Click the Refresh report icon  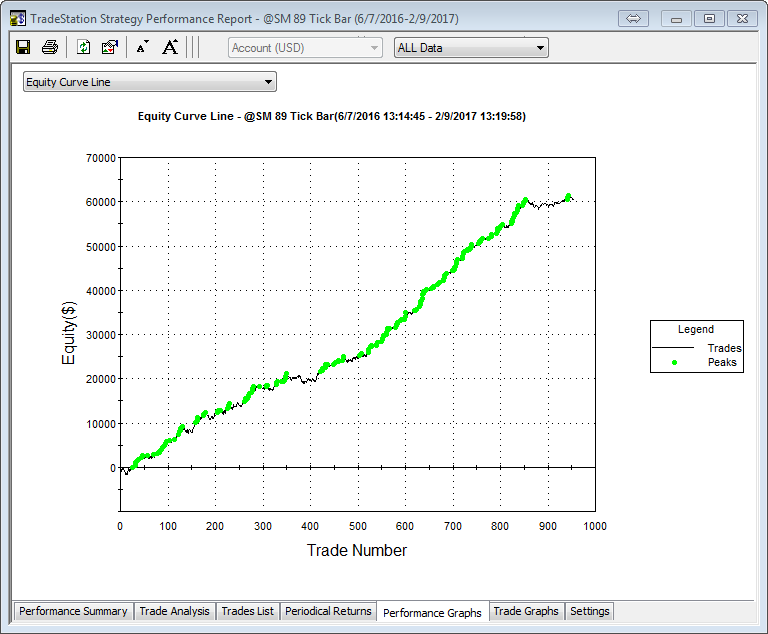tap(84, 47)
